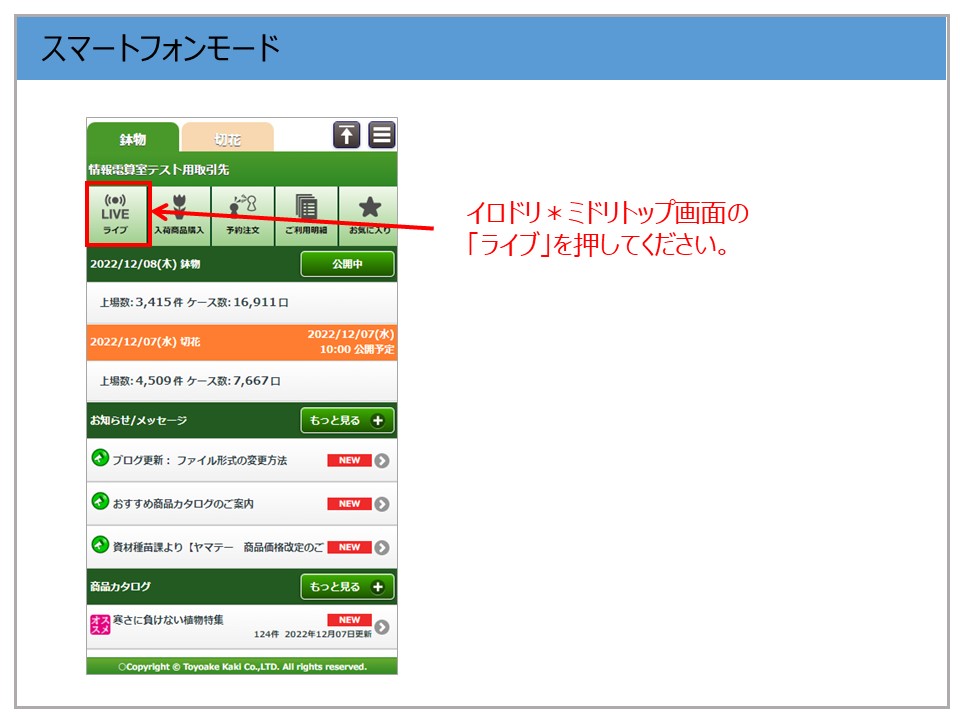Expand arrow on 寒さに負けない植物特集 row
960x720 pixels.
click(382, 627)
